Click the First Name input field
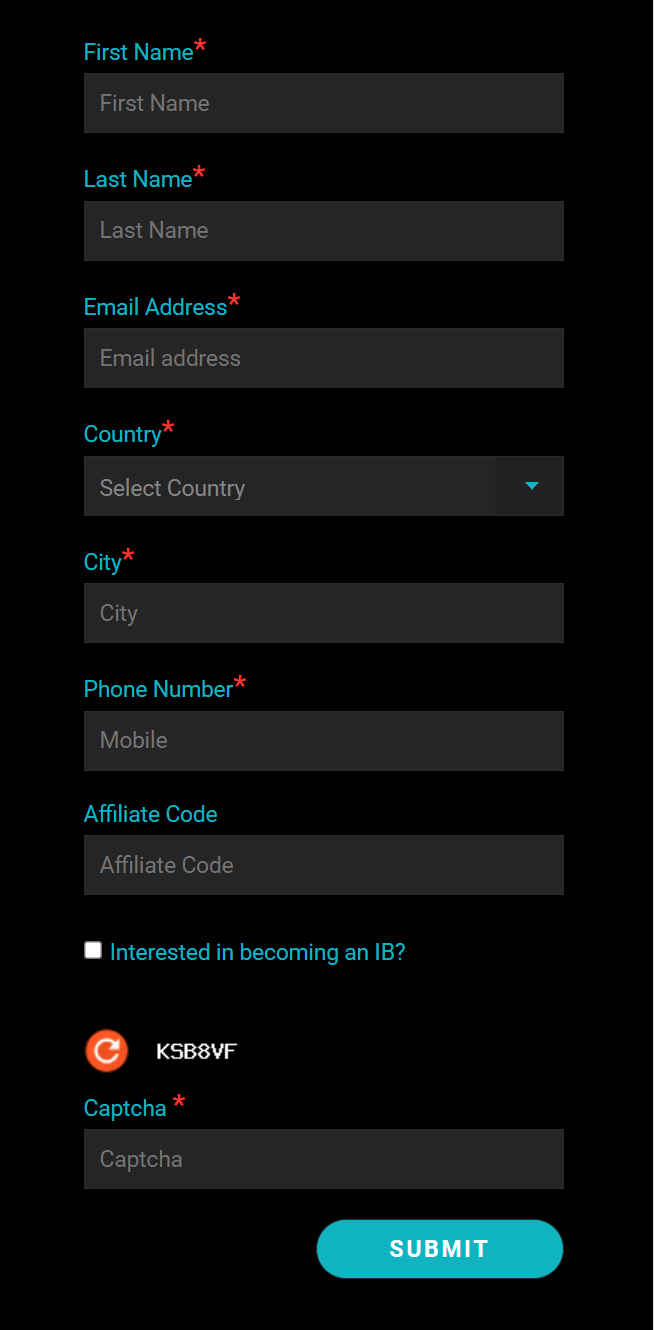 [323, 103]
